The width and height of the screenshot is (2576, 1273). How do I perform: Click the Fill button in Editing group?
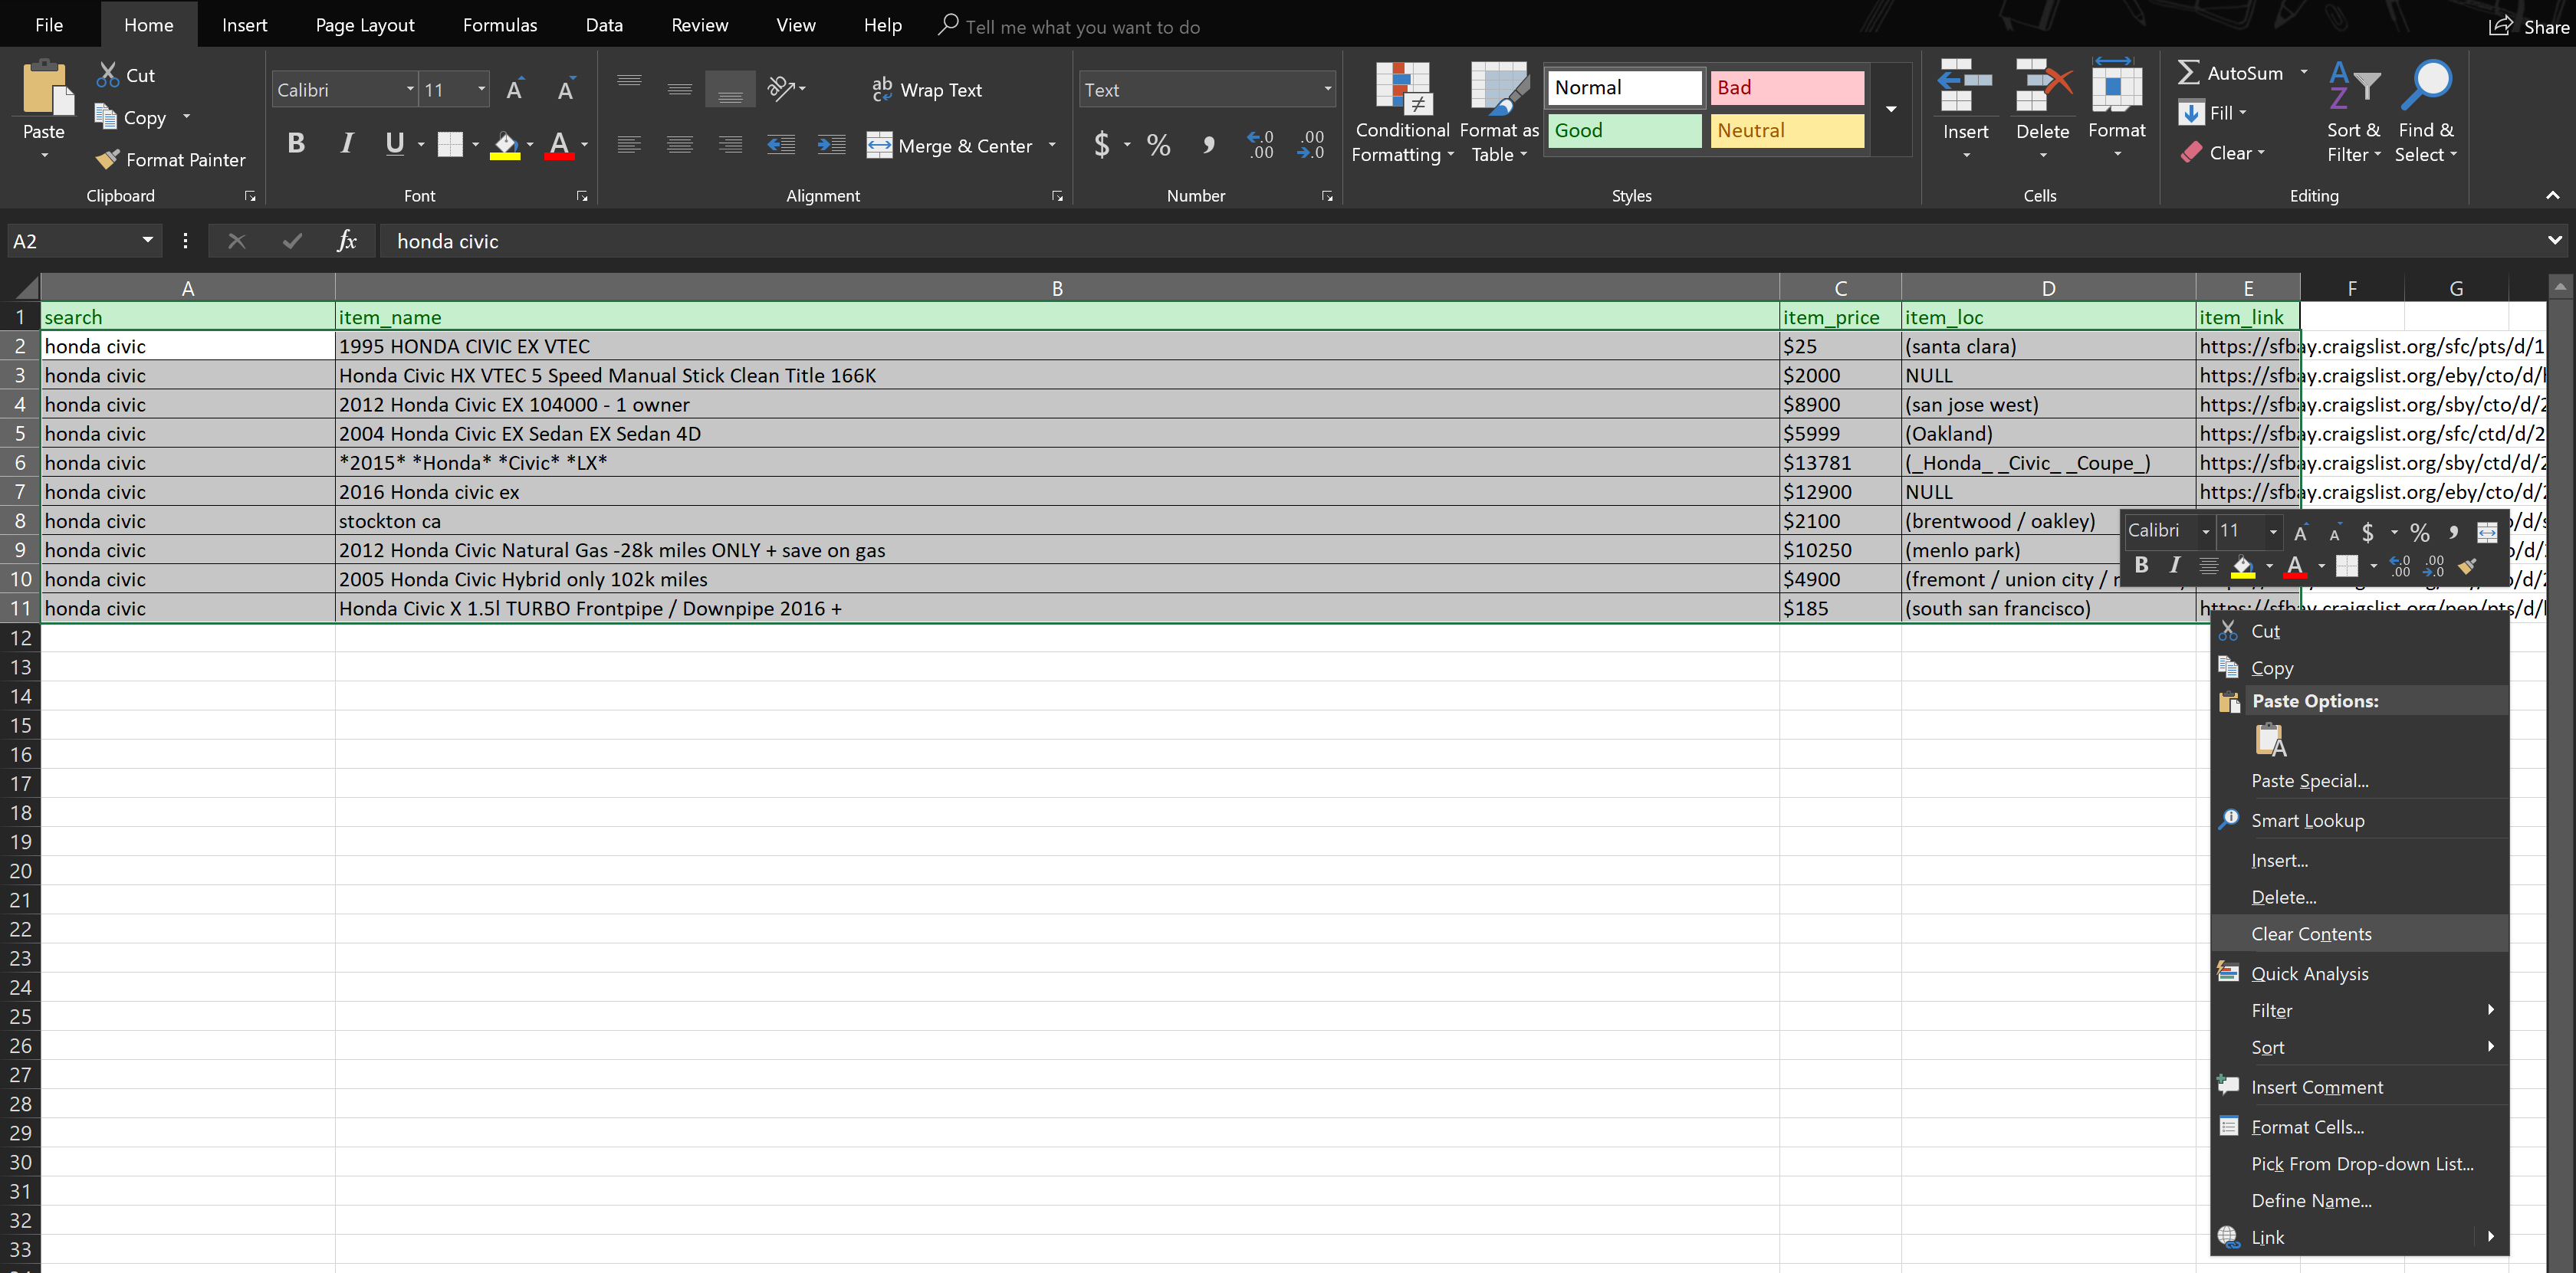point(2212,114)
